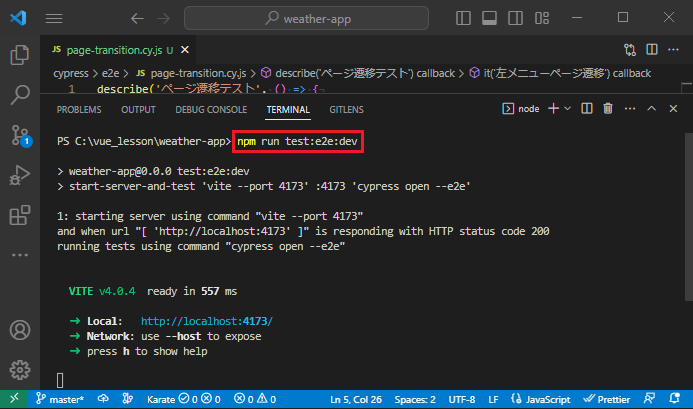693x409 pixels.
Task: Open the launch profile dropdown chevron
Action: [567, 109]
